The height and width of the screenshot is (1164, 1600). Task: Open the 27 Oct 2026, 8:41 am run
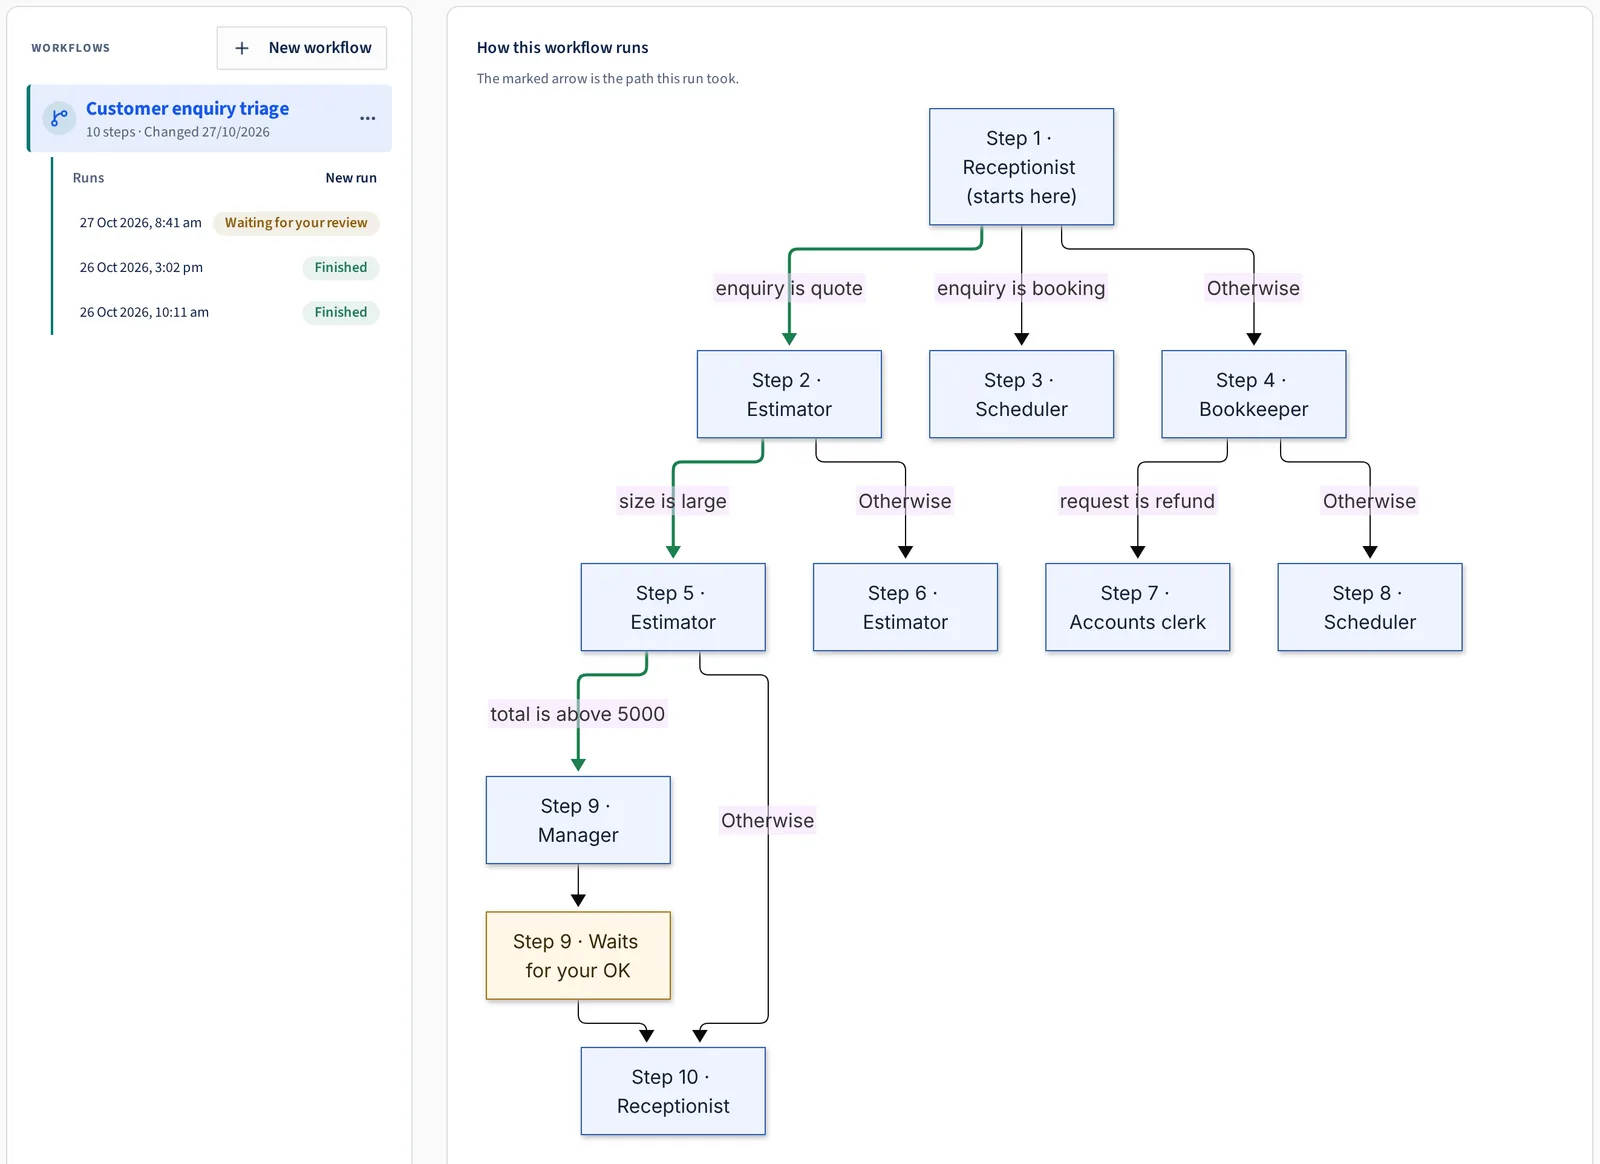pos(228,223)
